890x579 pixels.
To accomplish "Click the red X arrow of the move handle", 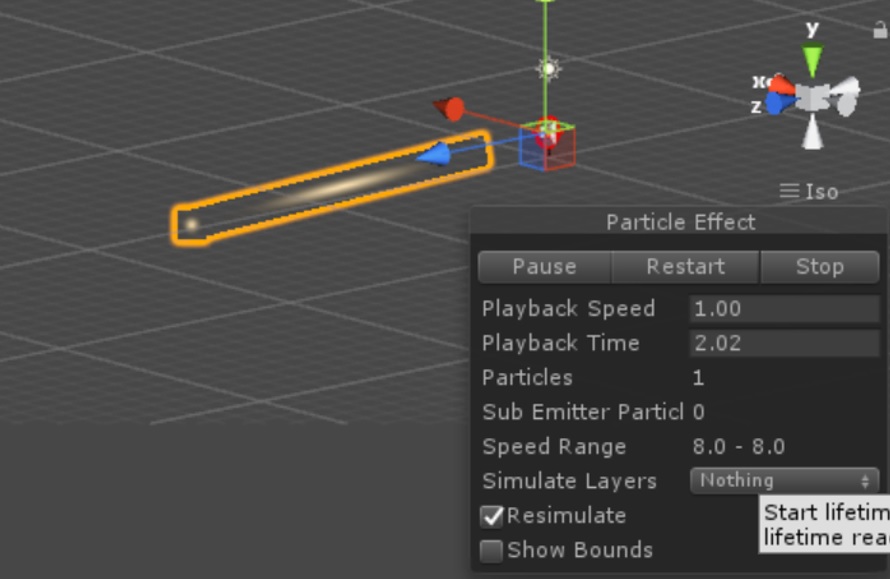I will tap(451, 108).
